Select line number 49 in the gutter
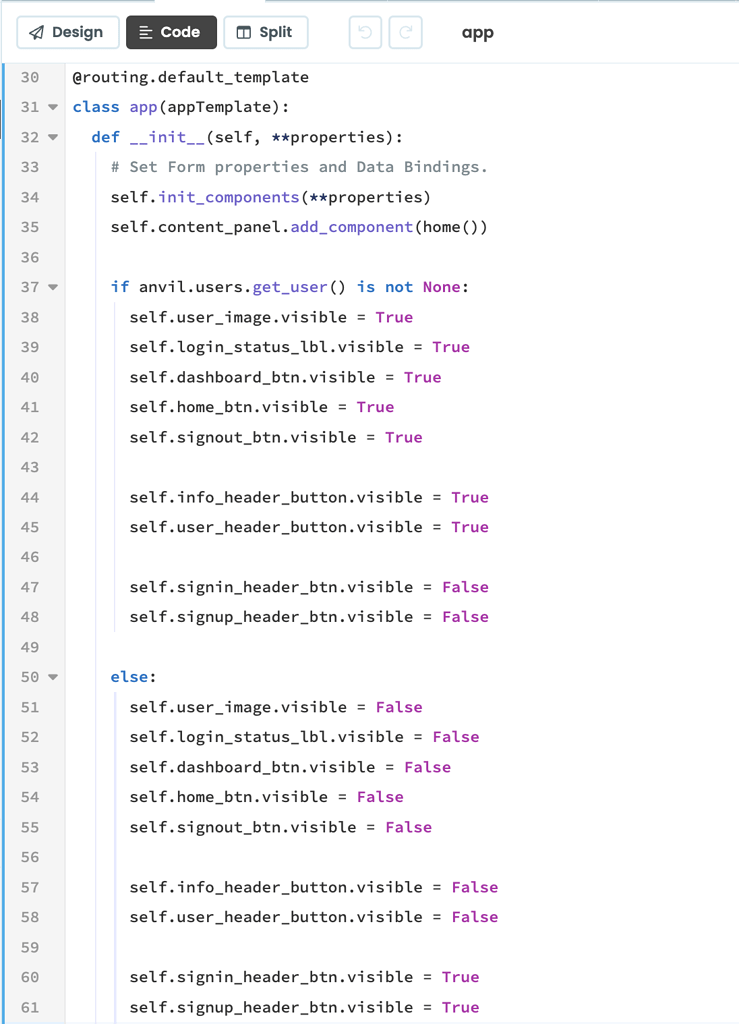739x1024 pixels. 30,647
